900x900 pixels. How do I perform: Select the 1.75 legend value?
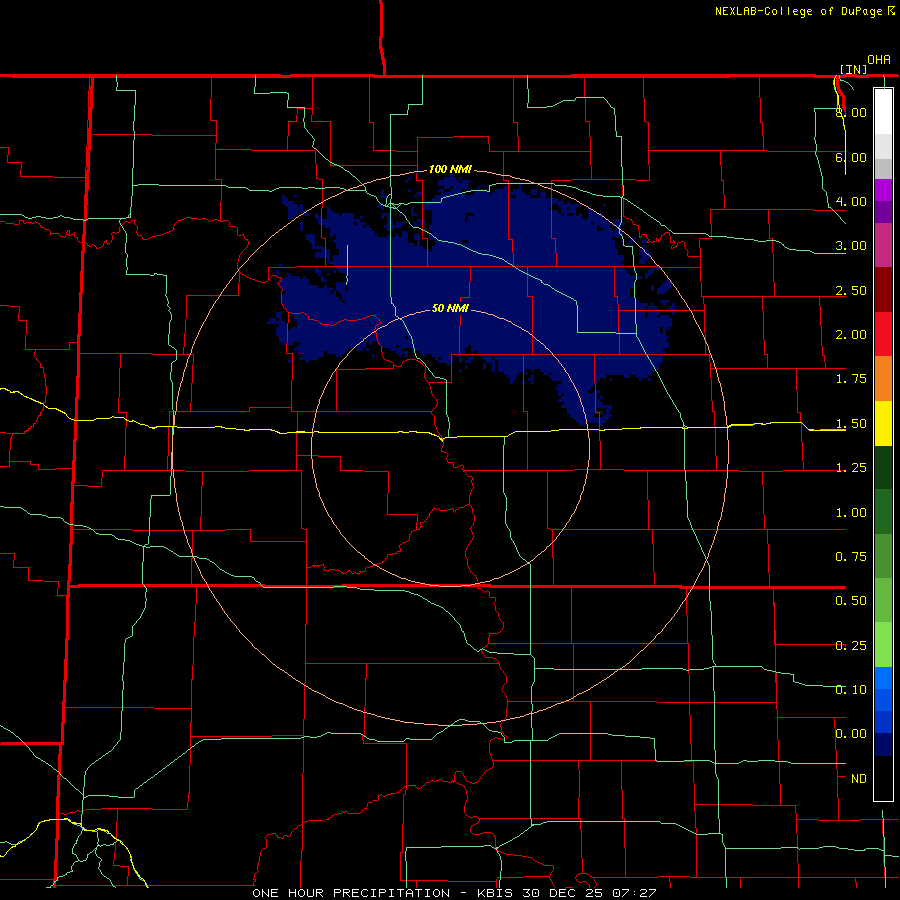coord(851,379)
